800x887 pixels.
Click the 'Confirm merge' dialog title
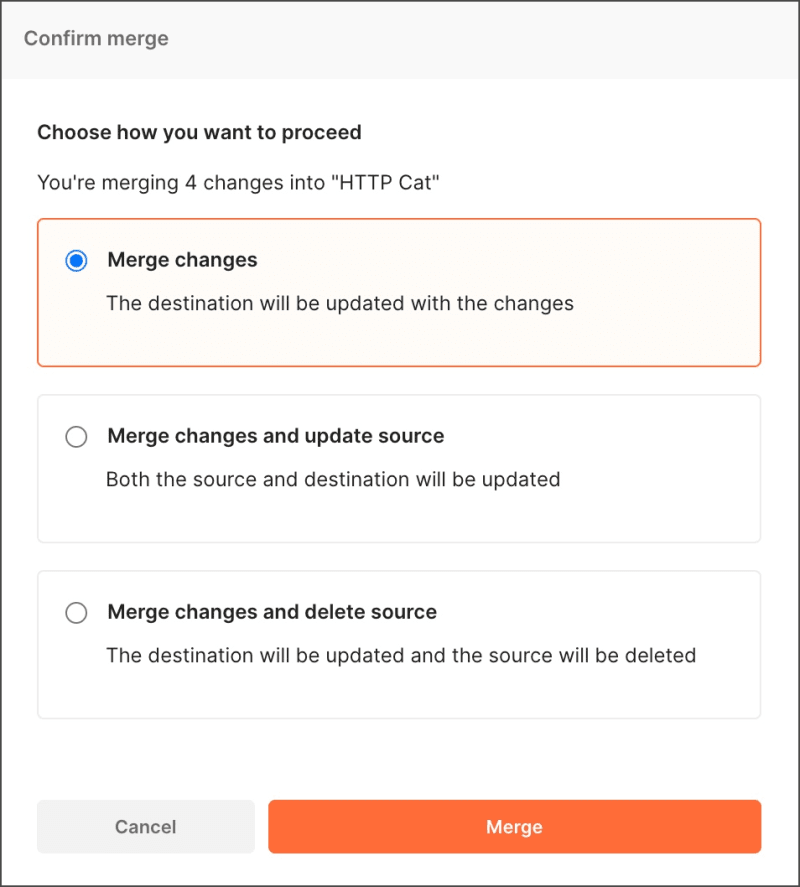click(96, 39)
